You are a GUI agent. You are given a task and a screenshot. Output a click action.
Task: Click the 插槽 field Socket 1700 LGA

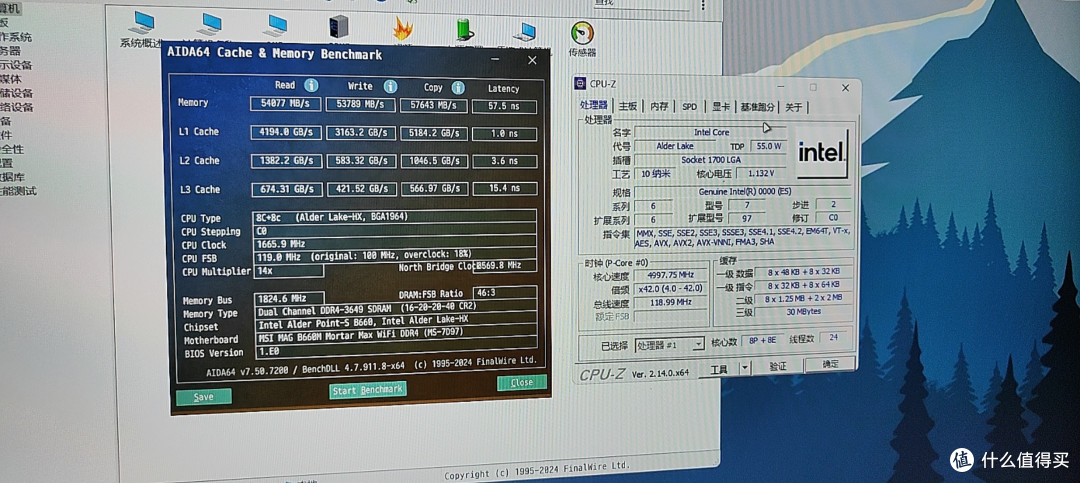pos(711,160)
